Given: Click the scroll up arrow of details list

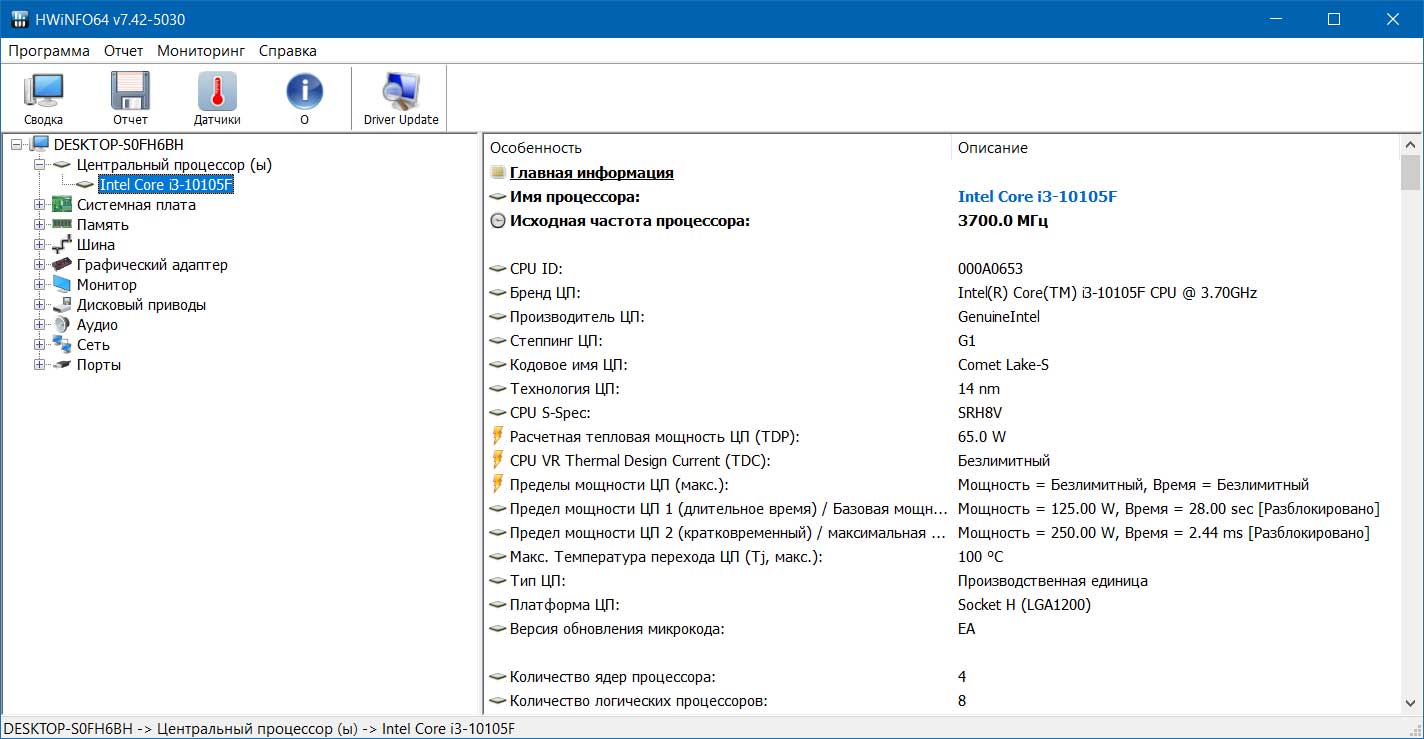Looking at the screenshot, I should (1411, 144).
